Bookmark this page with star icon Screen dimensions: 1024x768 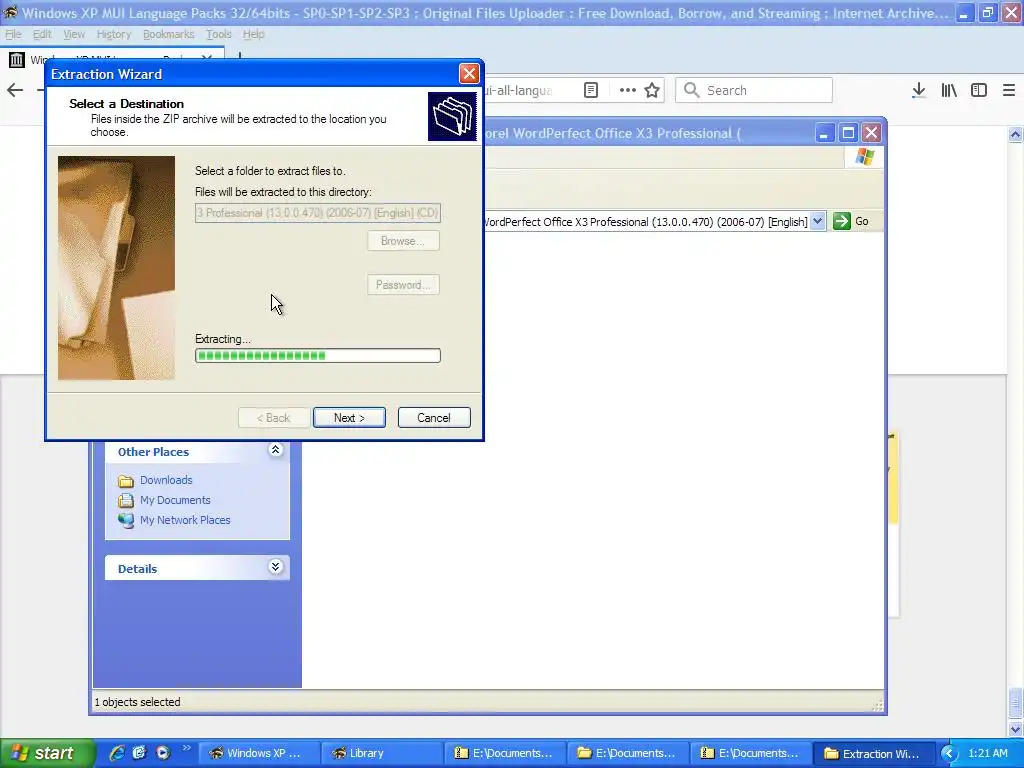pos(652,90)
